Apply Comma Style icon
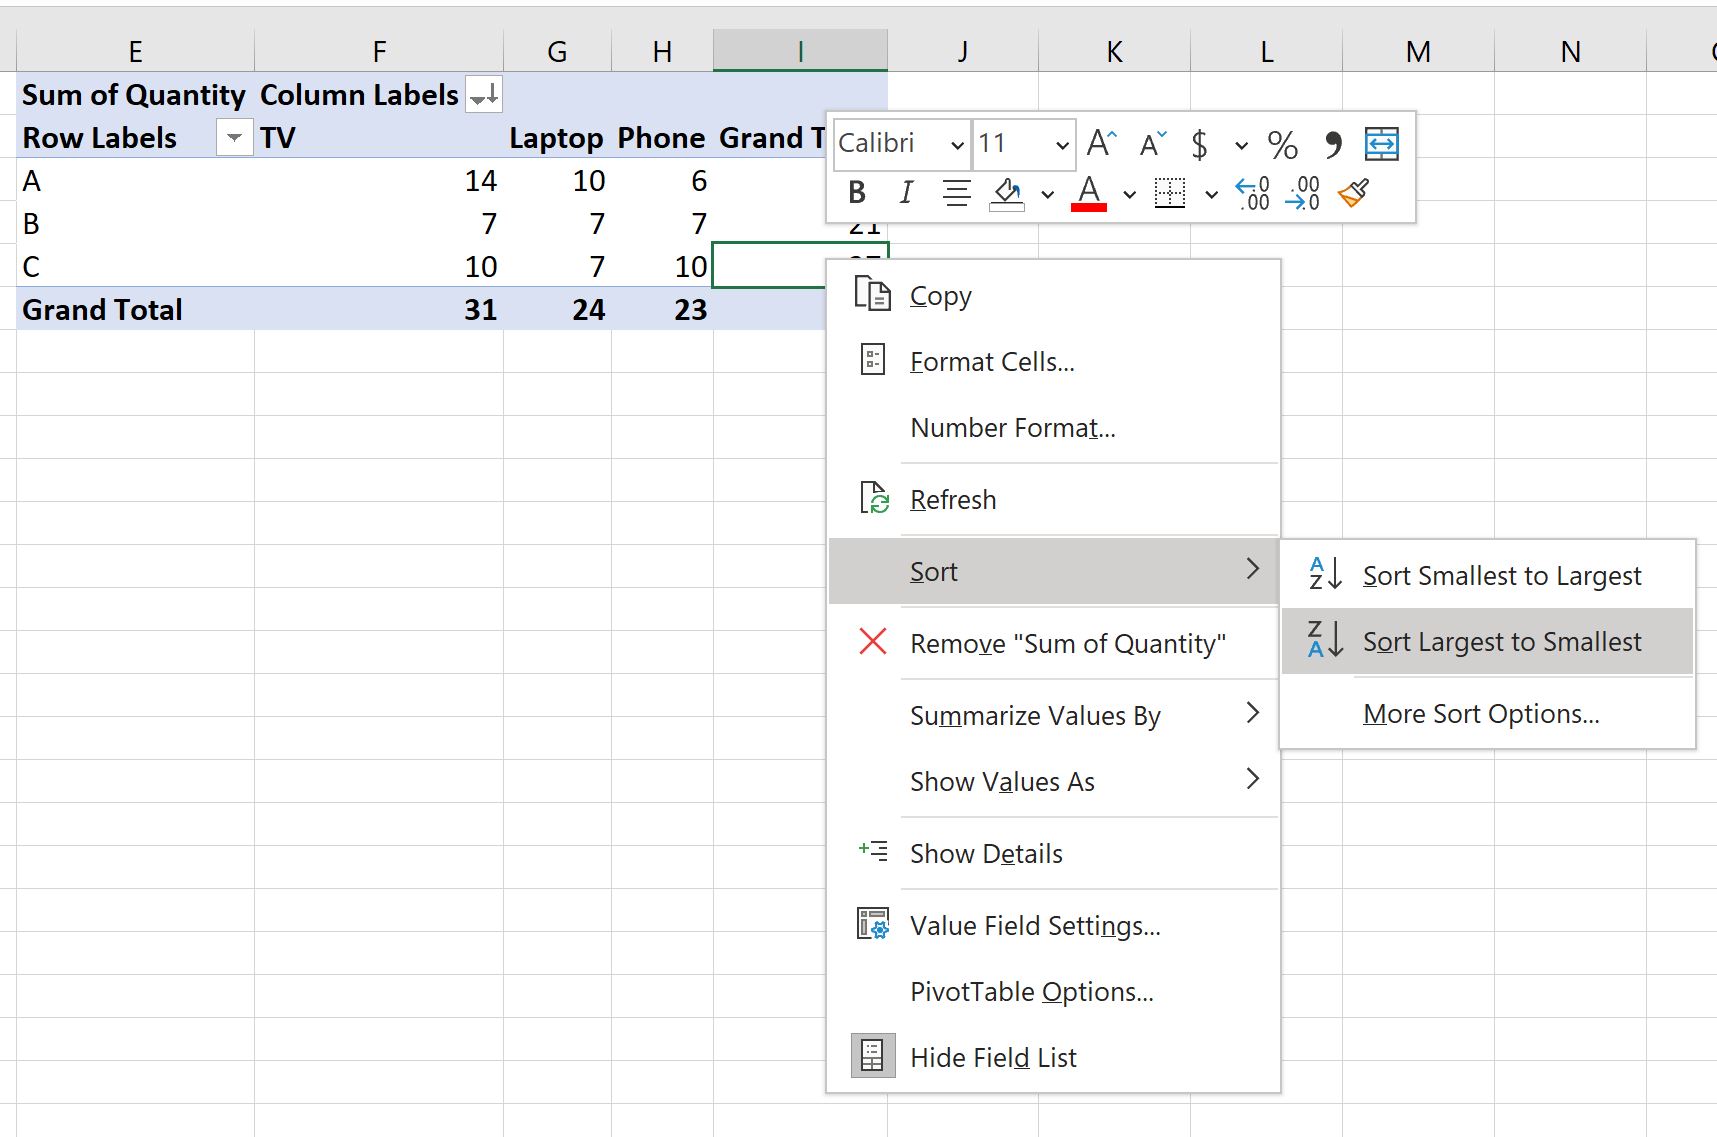Screen dimensions: 1717x1137 point(1332,144)
